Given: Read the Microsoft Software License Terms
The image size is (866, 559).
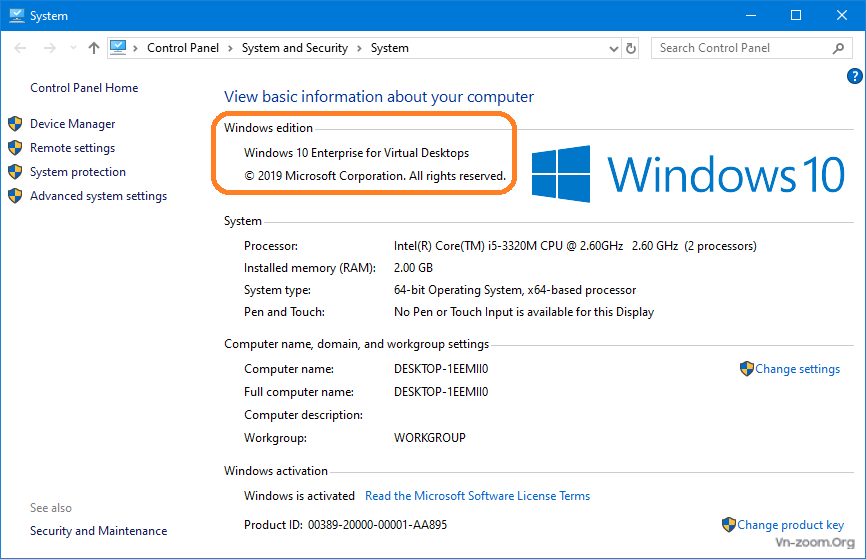Looking at the screenshot, I should pos(477,496).
